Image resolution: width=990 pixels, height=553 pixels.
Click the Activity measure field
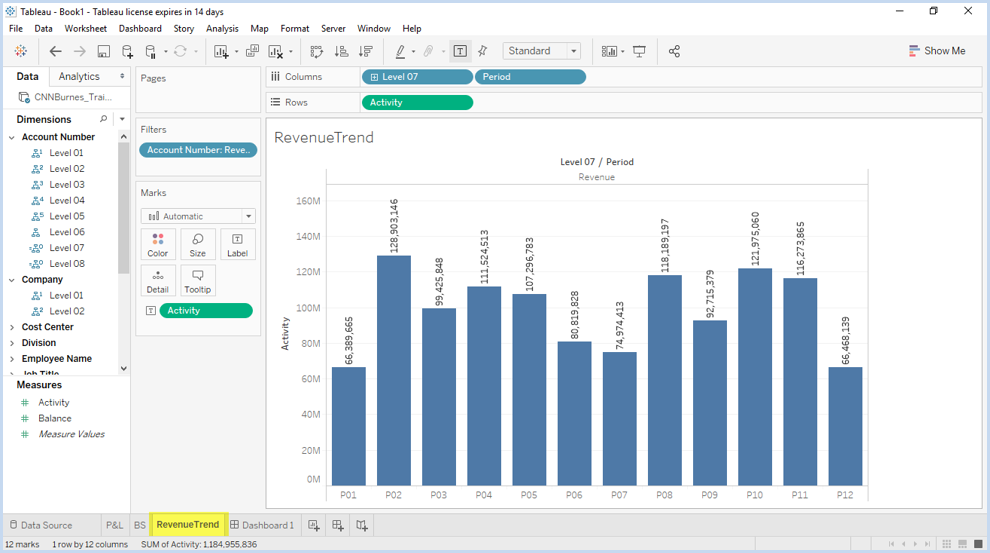tap(54, 402)
